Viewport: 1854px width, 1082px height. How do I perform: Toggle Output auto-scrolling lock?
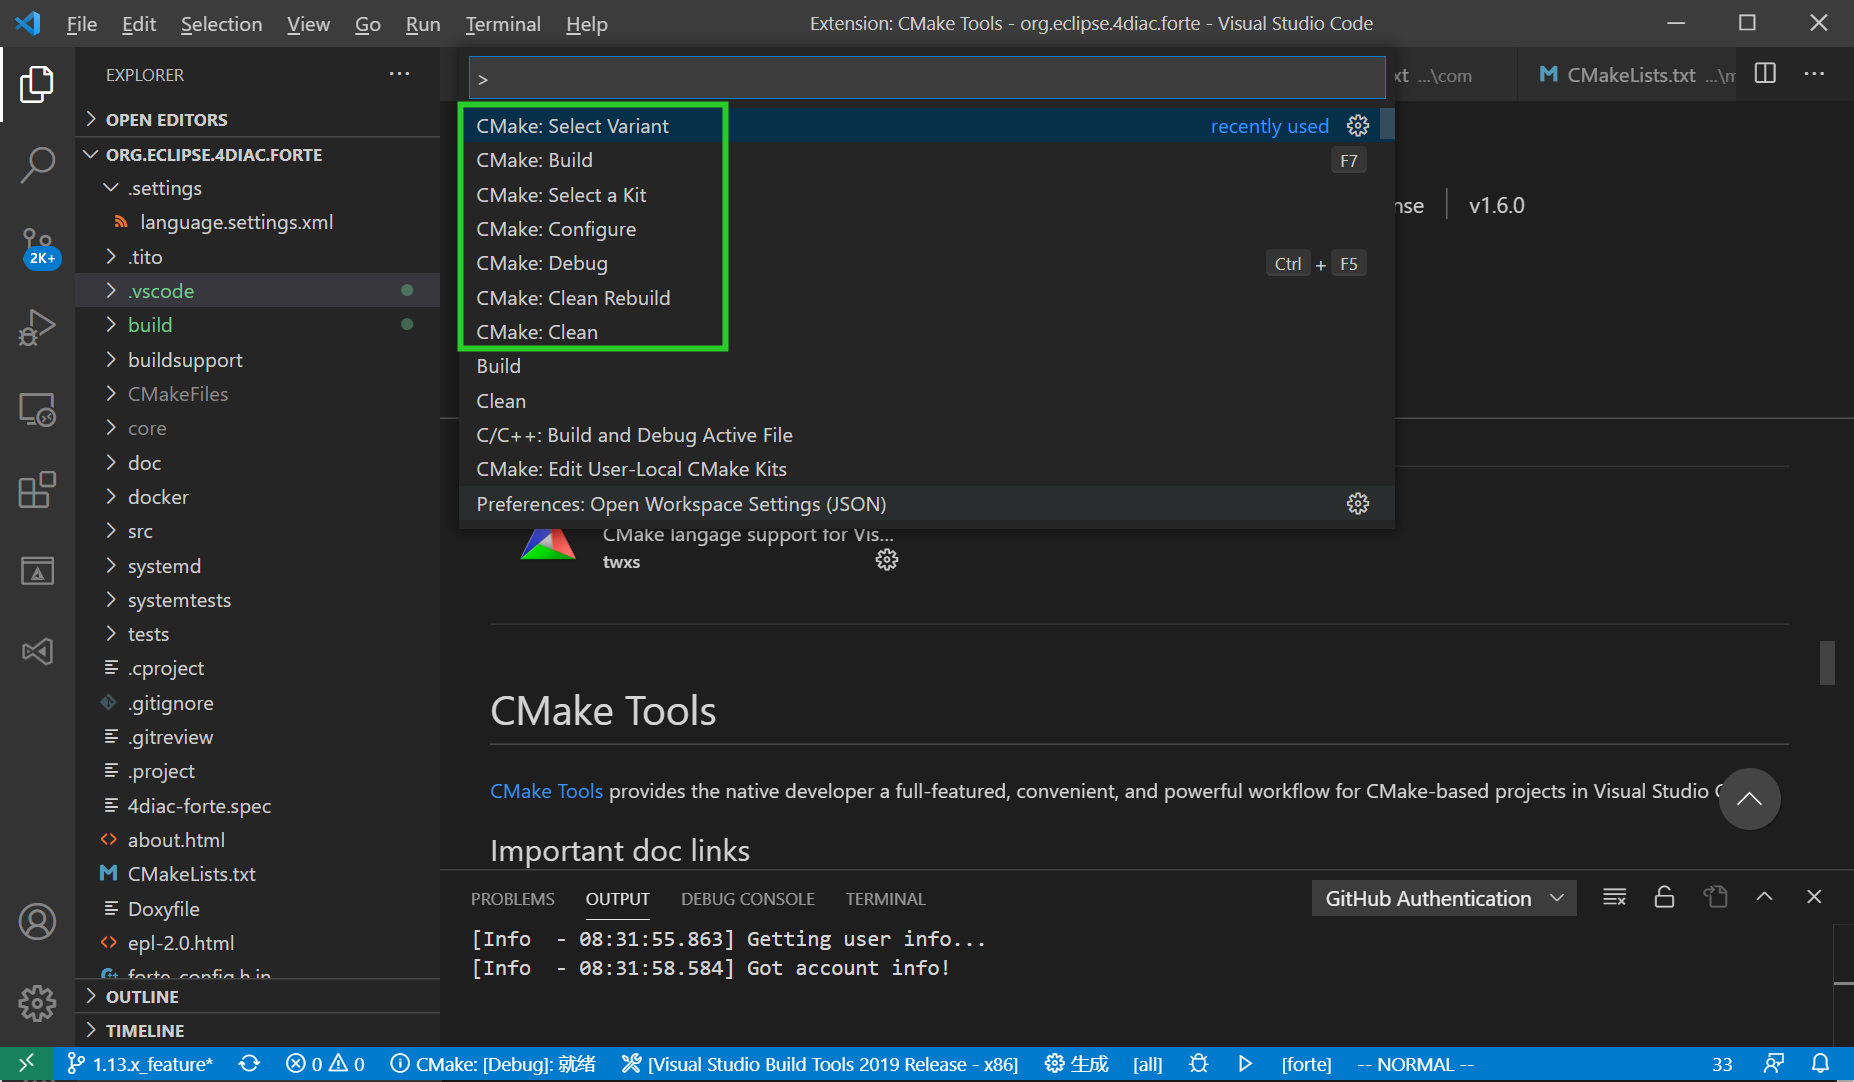pos(1664,896)
